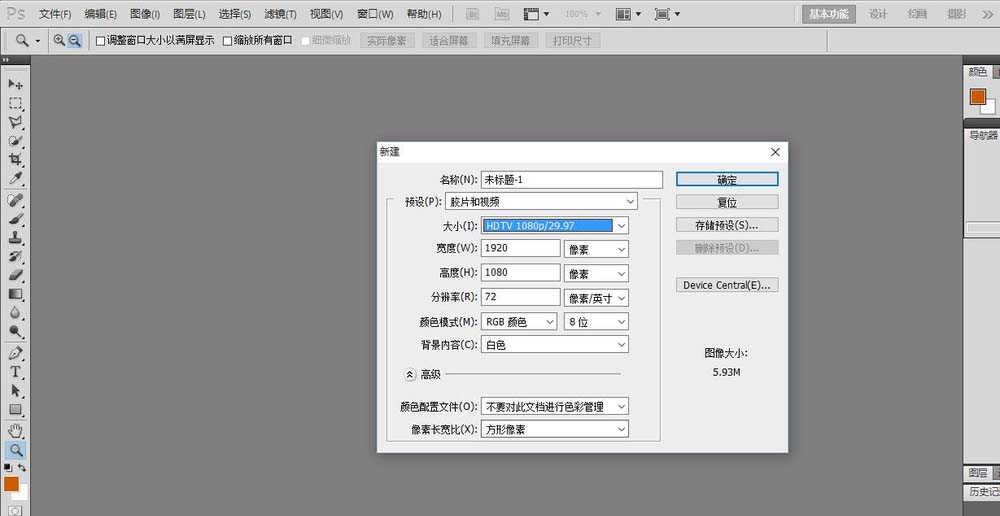Click the foreground color swatch in toolbox
The height and width of the screenshot is (516, 1000).
coord(11,485)
